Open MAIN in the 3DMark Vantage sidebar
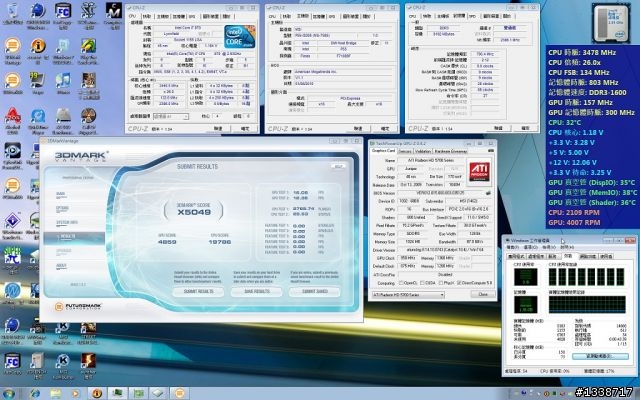 (61, 194)
